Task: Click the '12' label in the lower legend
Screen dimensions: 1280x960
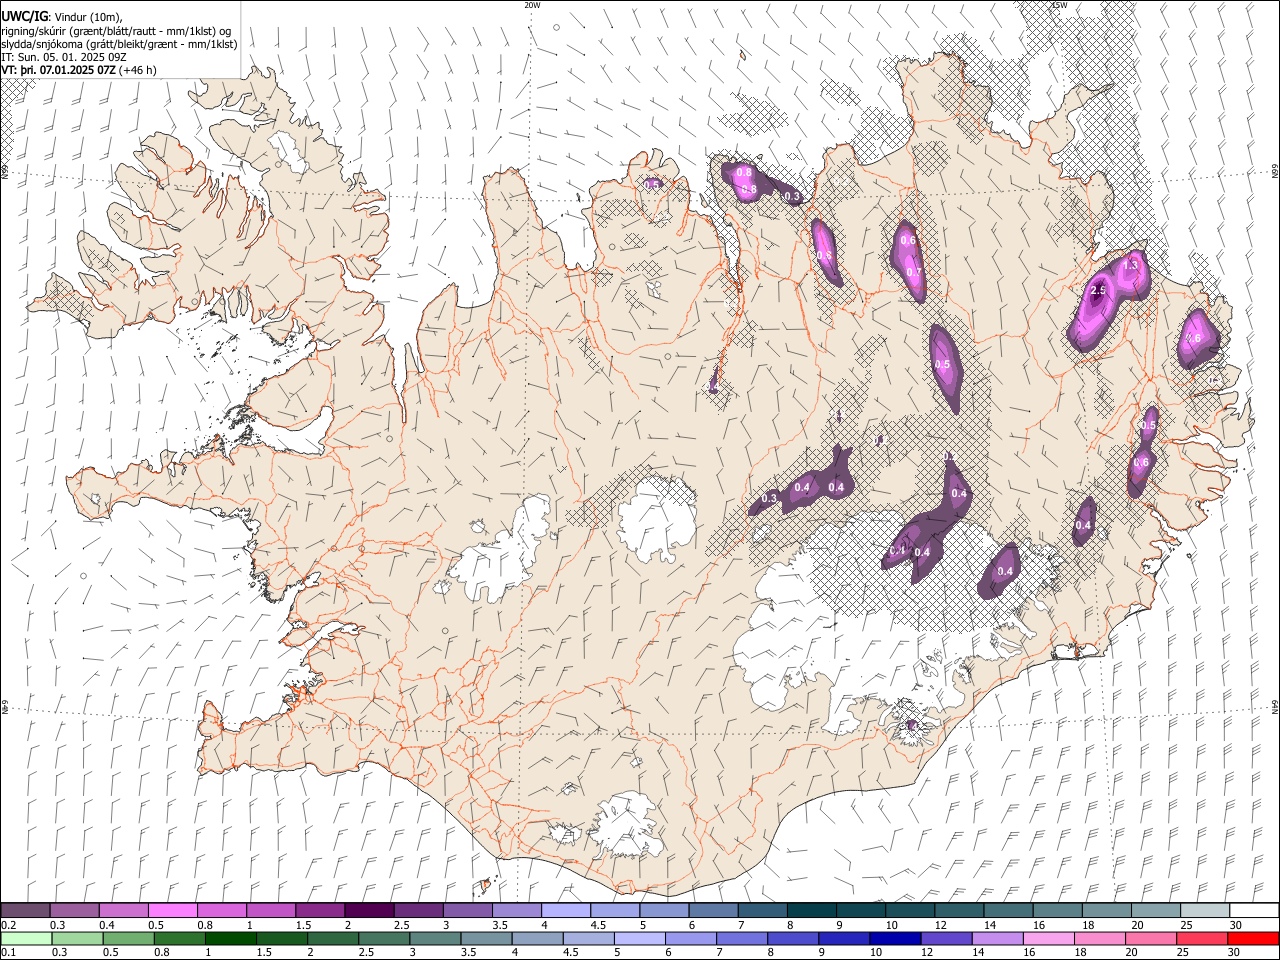Action: point(926,953)
